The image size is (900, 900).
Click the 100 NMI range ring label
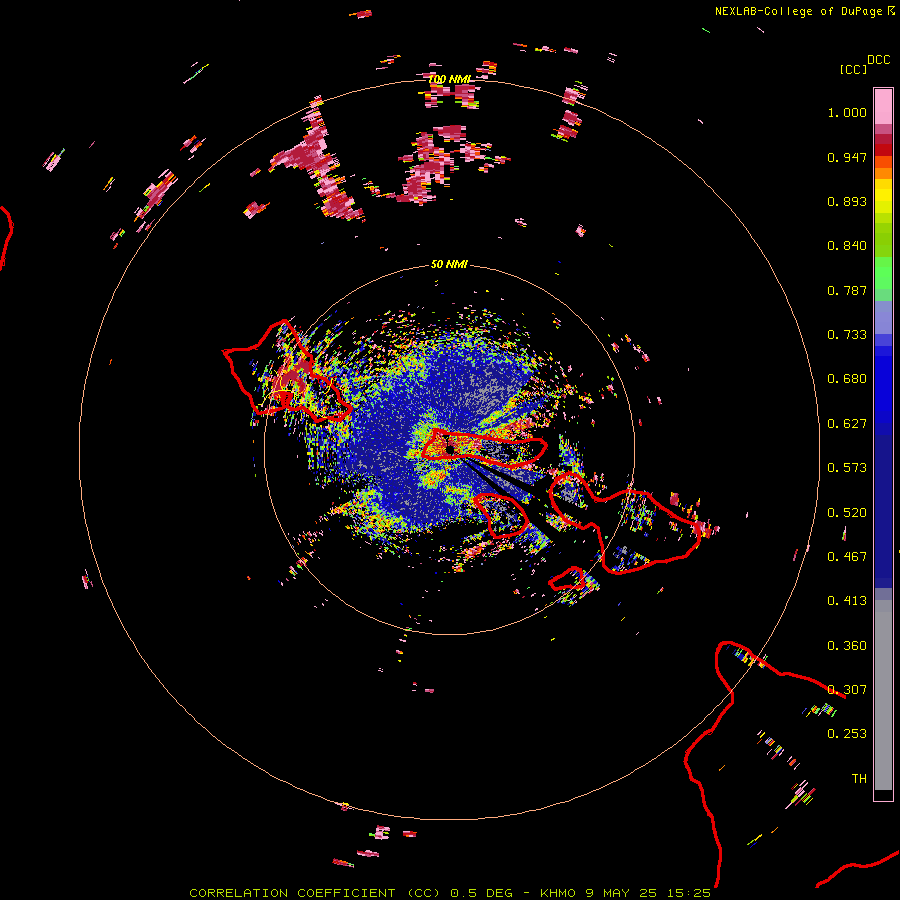click(449, 79)
